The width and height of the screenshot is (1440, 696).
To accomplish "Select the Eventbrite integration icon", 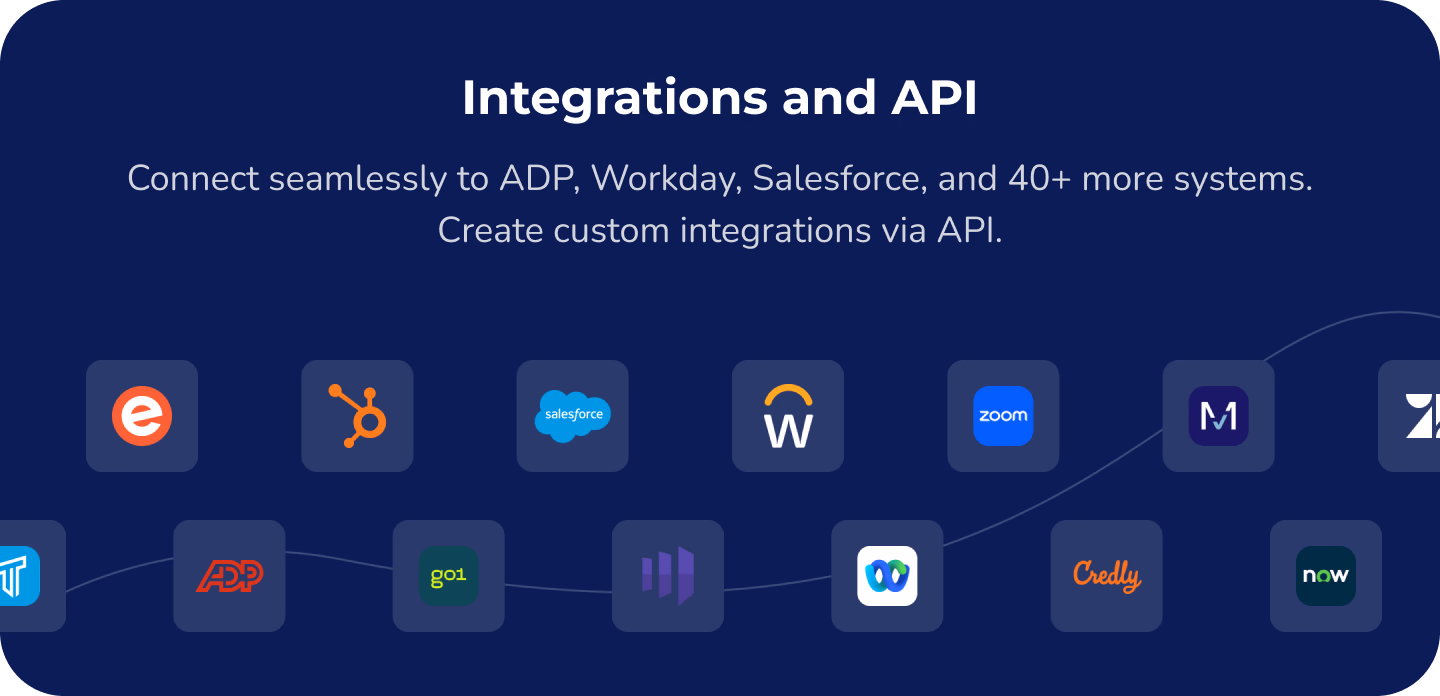I will (x=142, y=416).
